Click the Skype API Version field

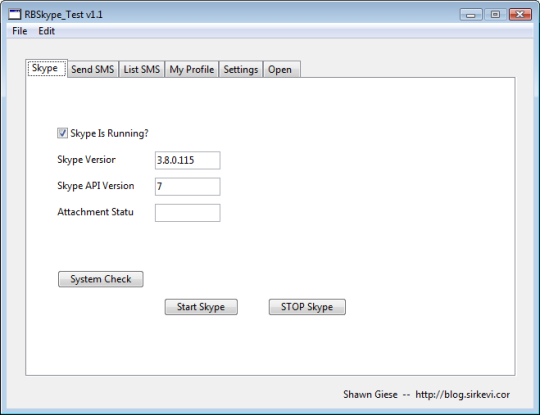188,186
